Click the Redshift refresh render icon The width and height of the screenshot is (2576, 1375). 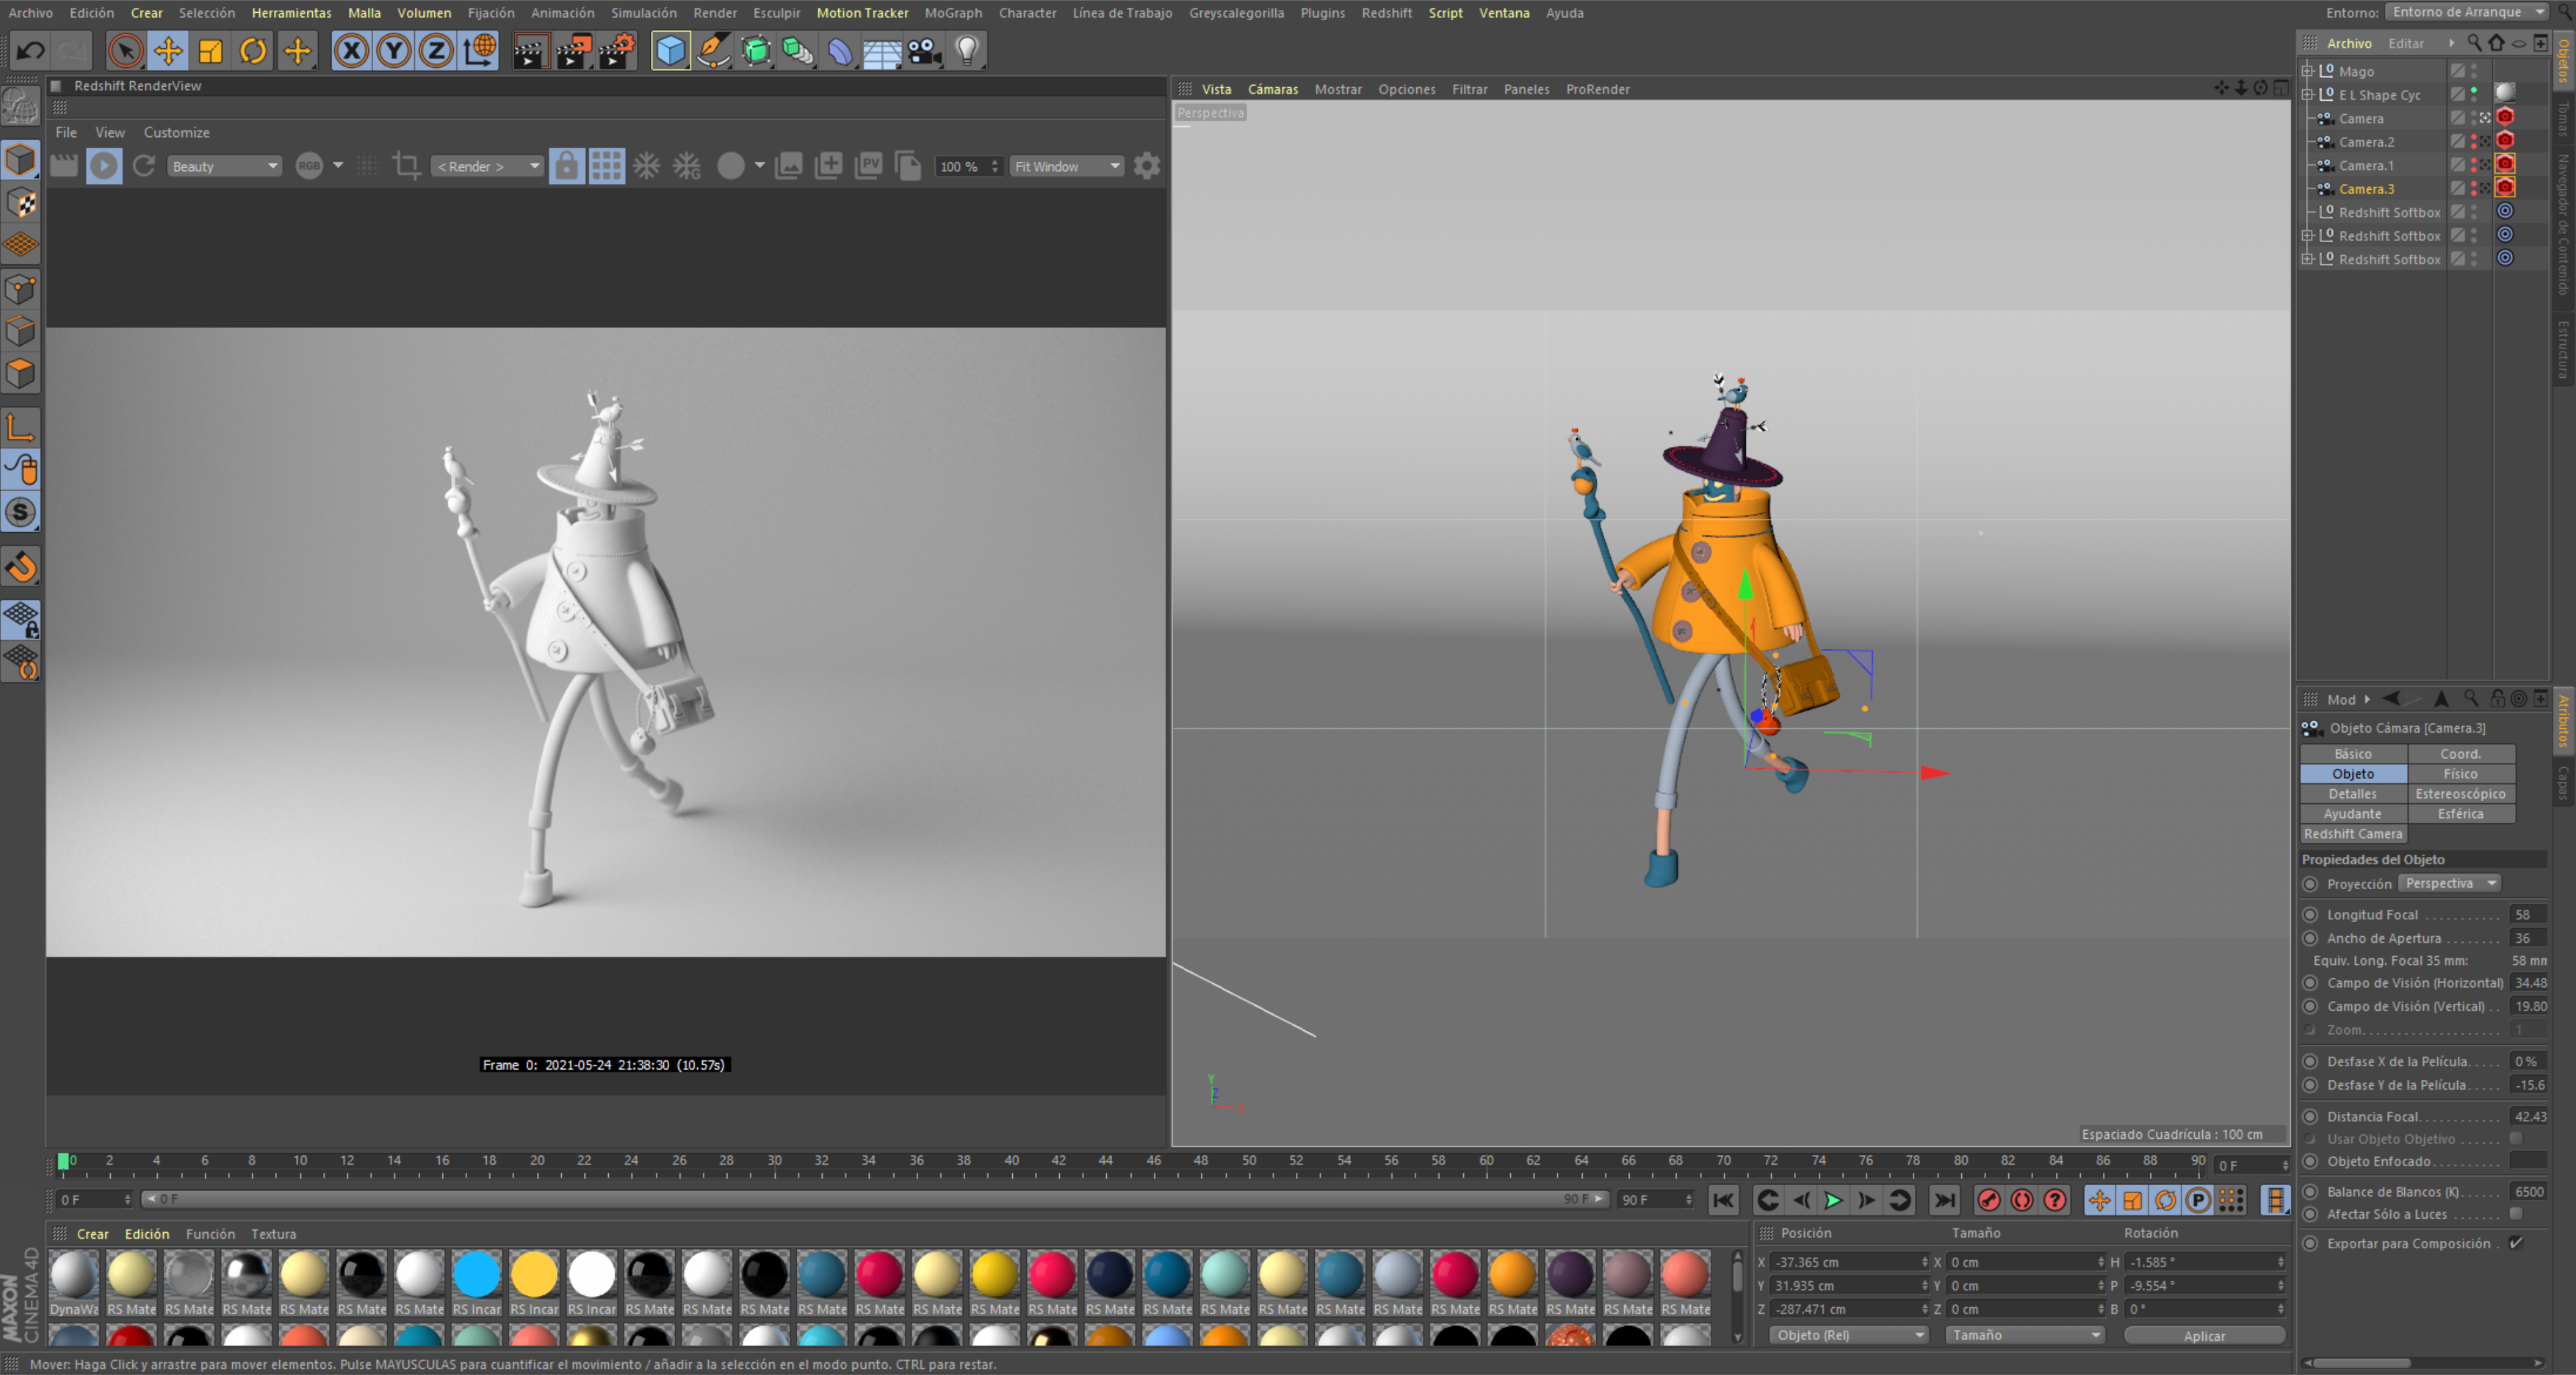click(144, 166)
